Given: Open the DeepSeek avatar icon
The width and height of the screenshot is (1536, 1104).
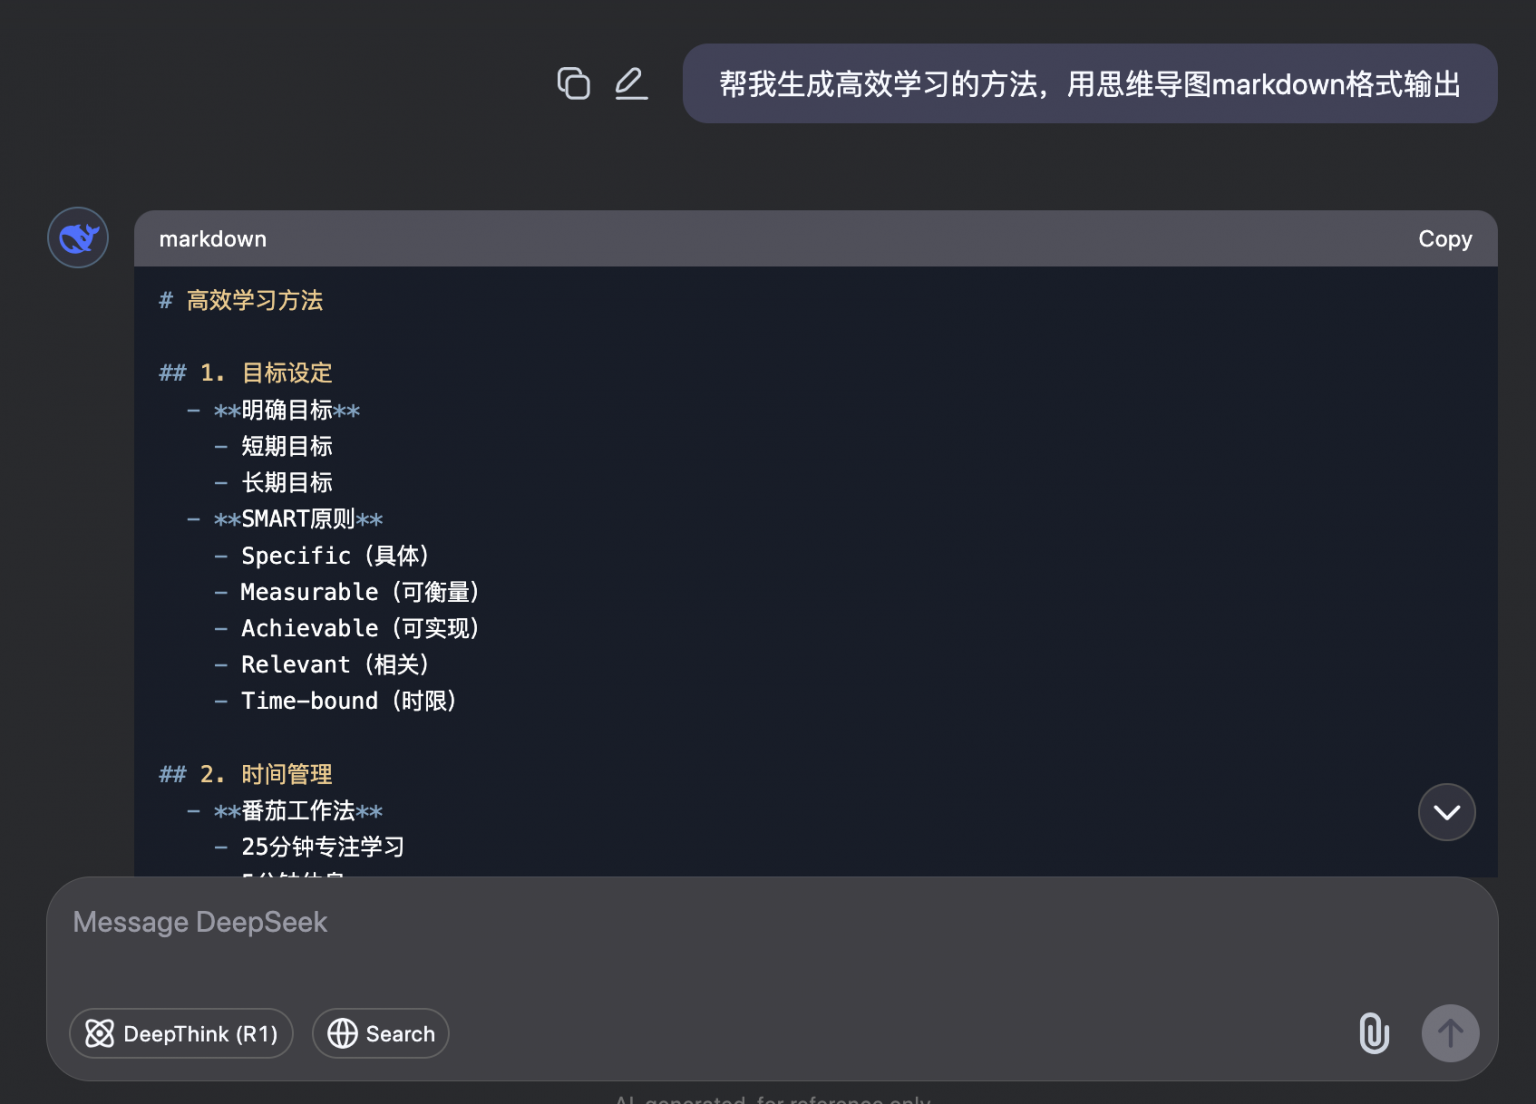Looking at the screenshot, I should tap(77, 237).
